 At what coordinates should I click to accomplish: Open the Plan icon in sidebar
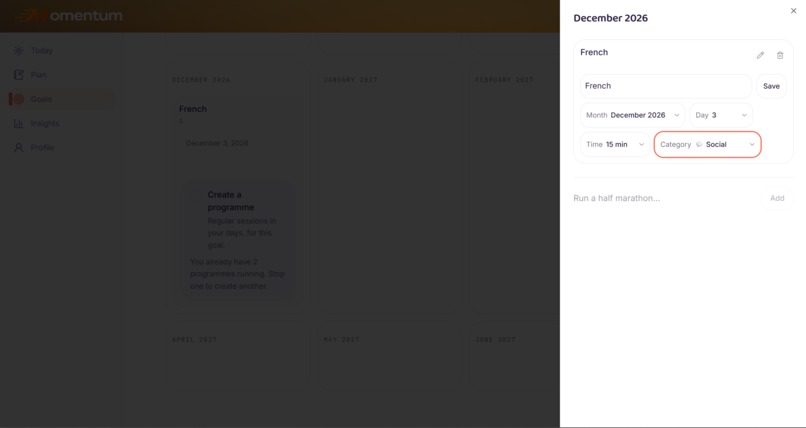pos(19,75)
